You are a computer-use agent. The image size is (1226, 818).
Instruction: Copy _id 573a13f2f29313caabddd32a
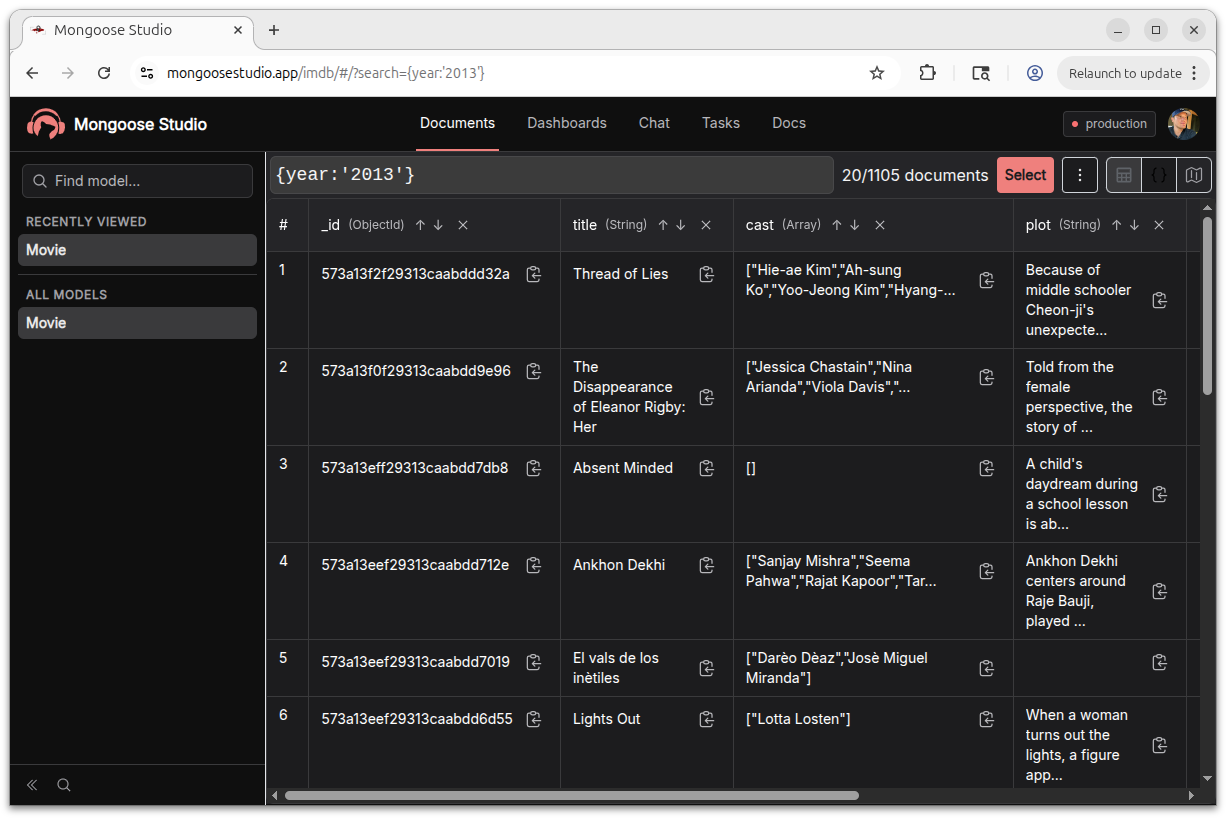click(534, 274)
